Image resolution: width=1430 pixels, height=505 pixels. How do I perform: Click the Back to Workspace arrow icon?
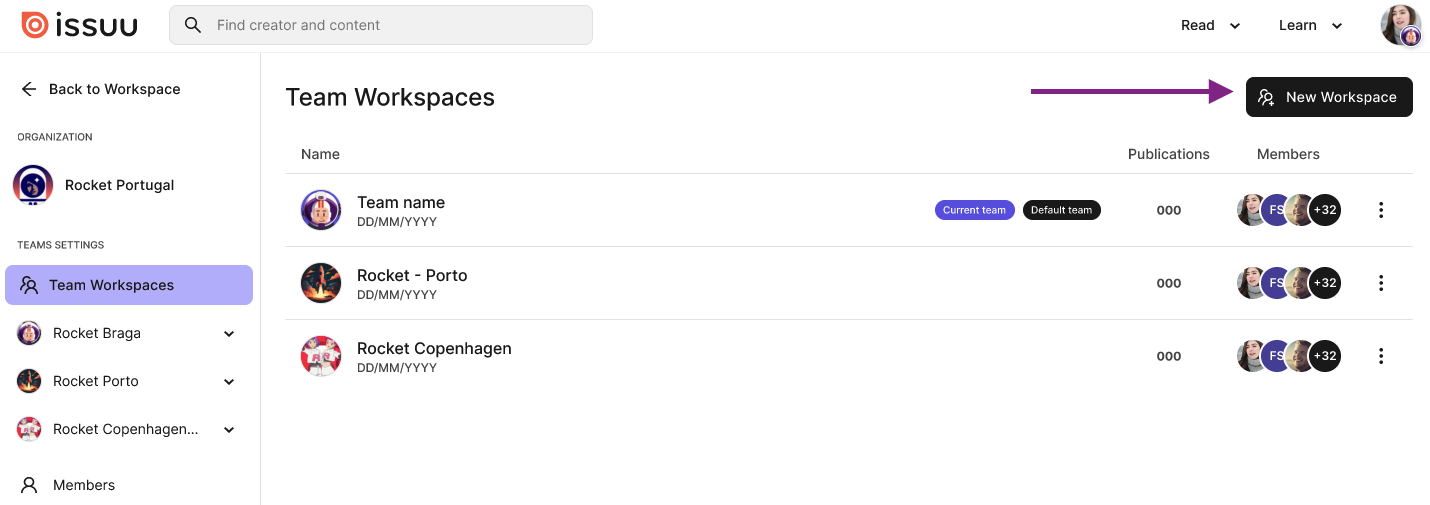pyautogui.click(x=29, y=89)
